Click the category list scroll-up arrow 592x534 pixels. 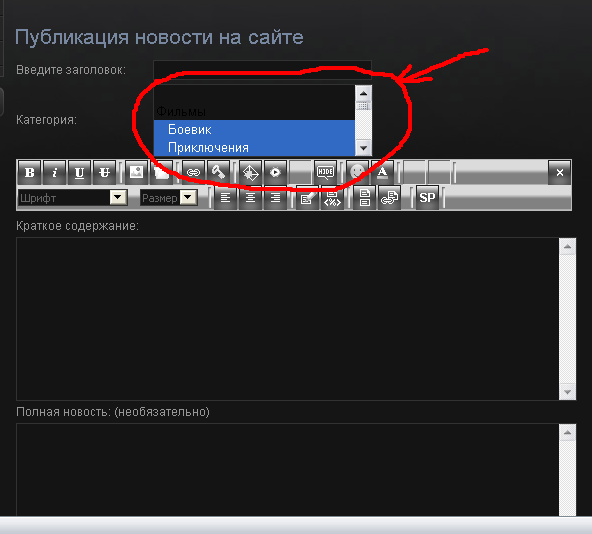(364, 93)
